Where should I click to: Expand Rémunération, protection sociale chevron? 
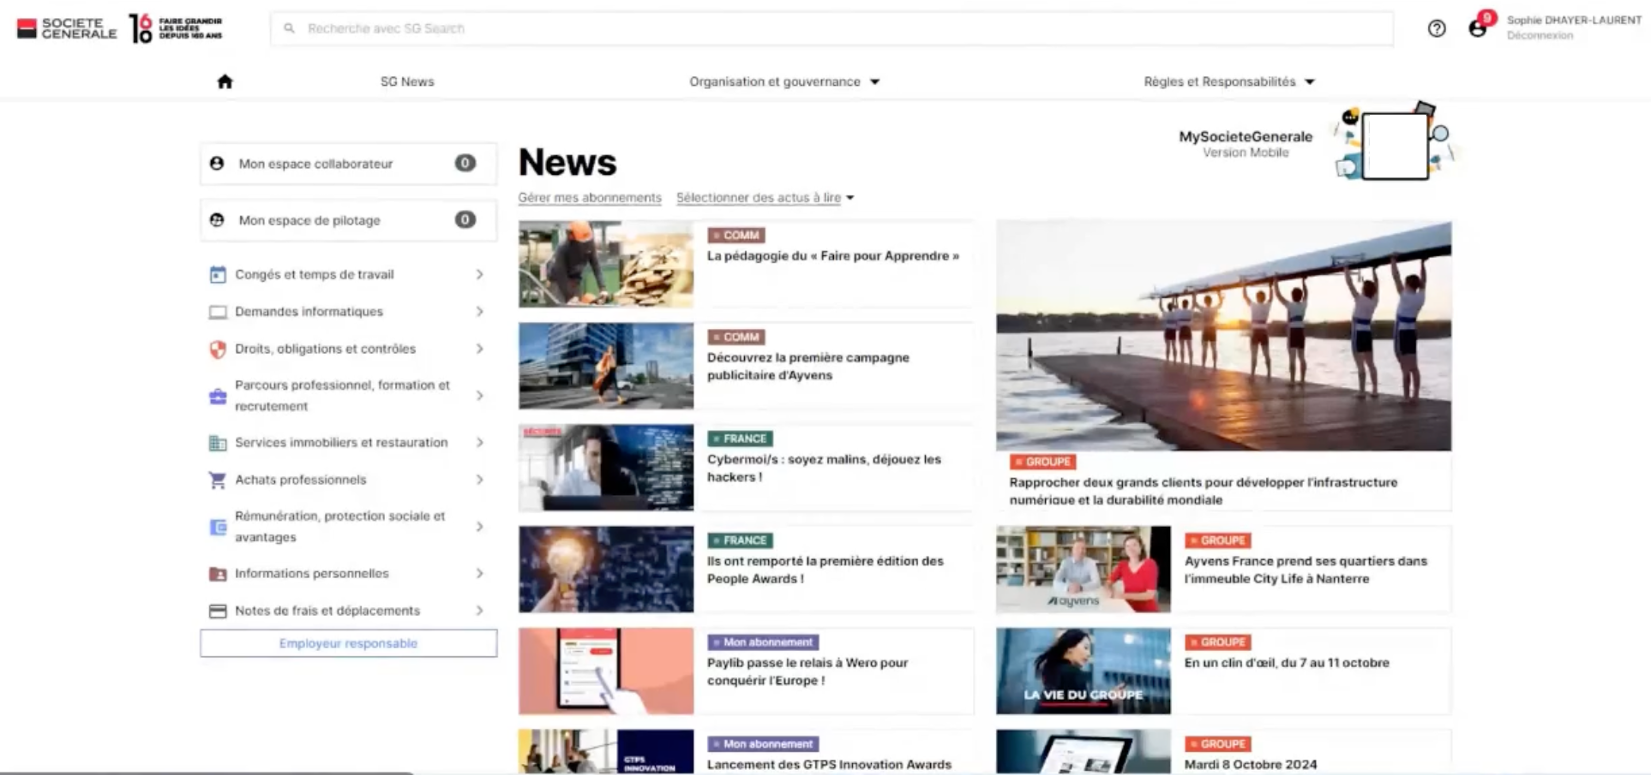tap(480, 527)
